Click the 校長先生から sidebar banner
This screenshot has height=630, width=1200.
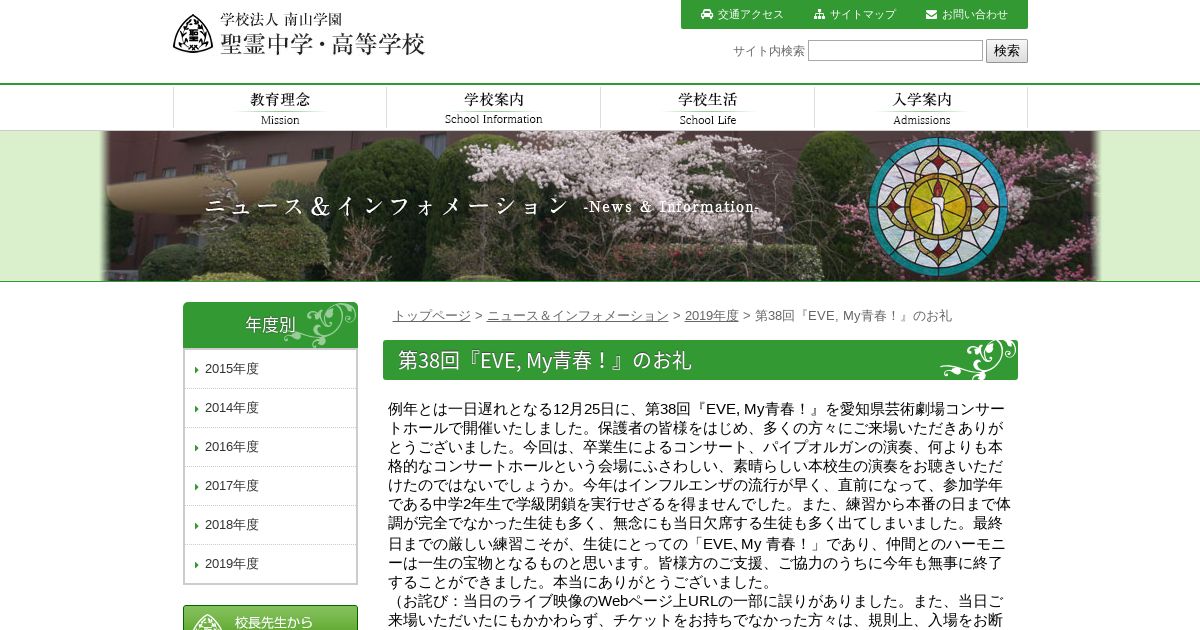[x=270, y=618]
